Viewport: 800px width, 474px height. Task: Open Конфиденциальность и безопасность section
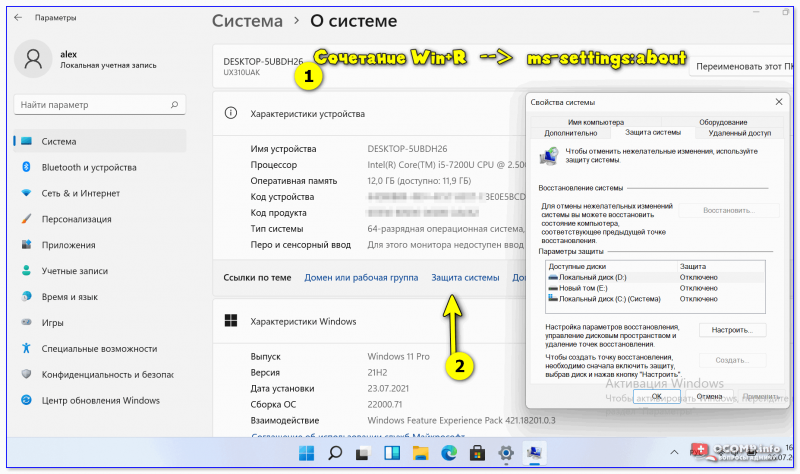pos(100,375)
